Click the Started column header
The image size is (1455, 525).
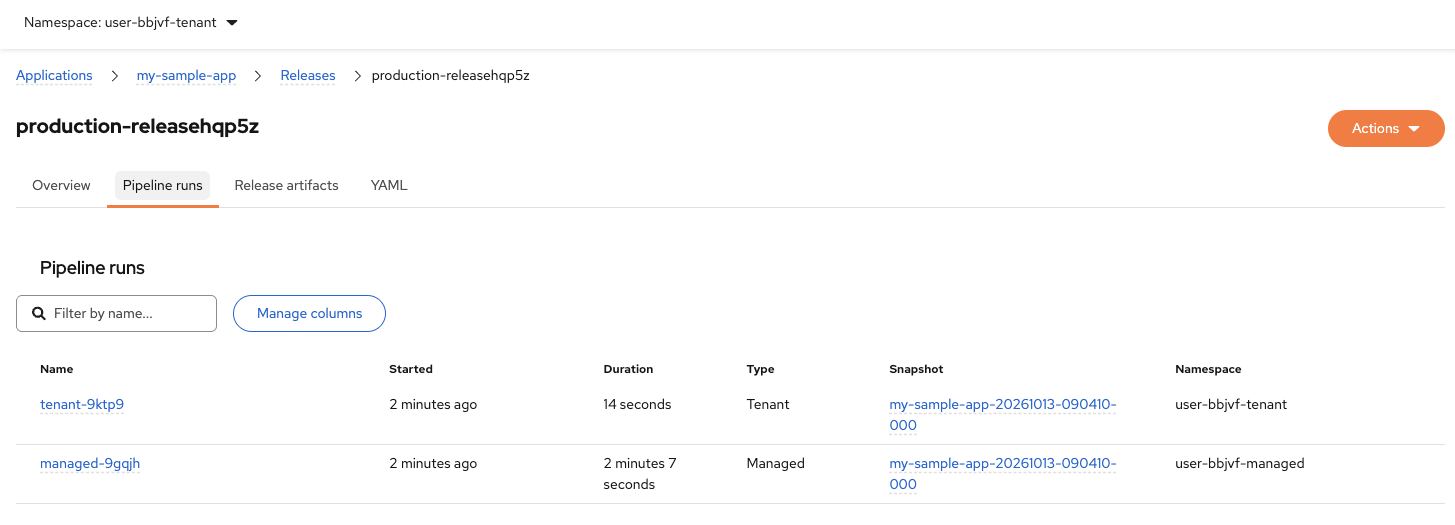pos(411,370)
